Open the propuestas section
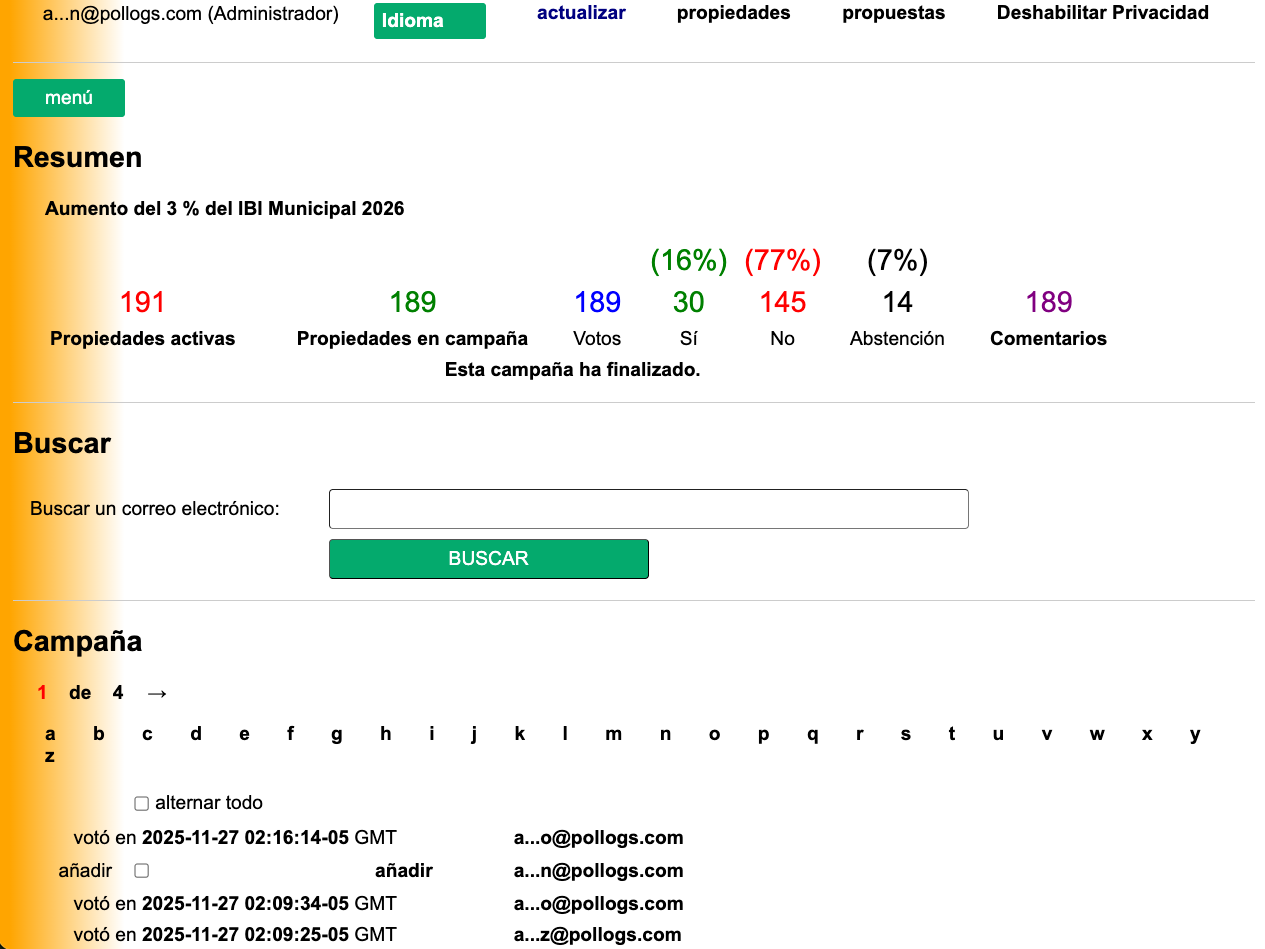This screenshot has height=949, width=1265. click(x=893, y=13)
